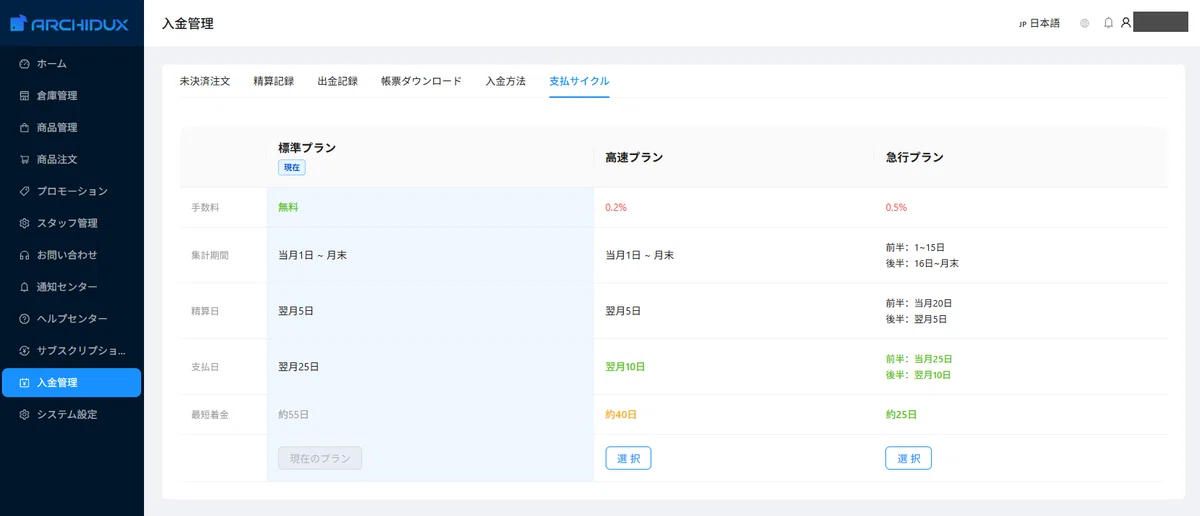Click the 商品管理 bag icon
Viewport: 1200px width, 516px height.
point(24,128)
